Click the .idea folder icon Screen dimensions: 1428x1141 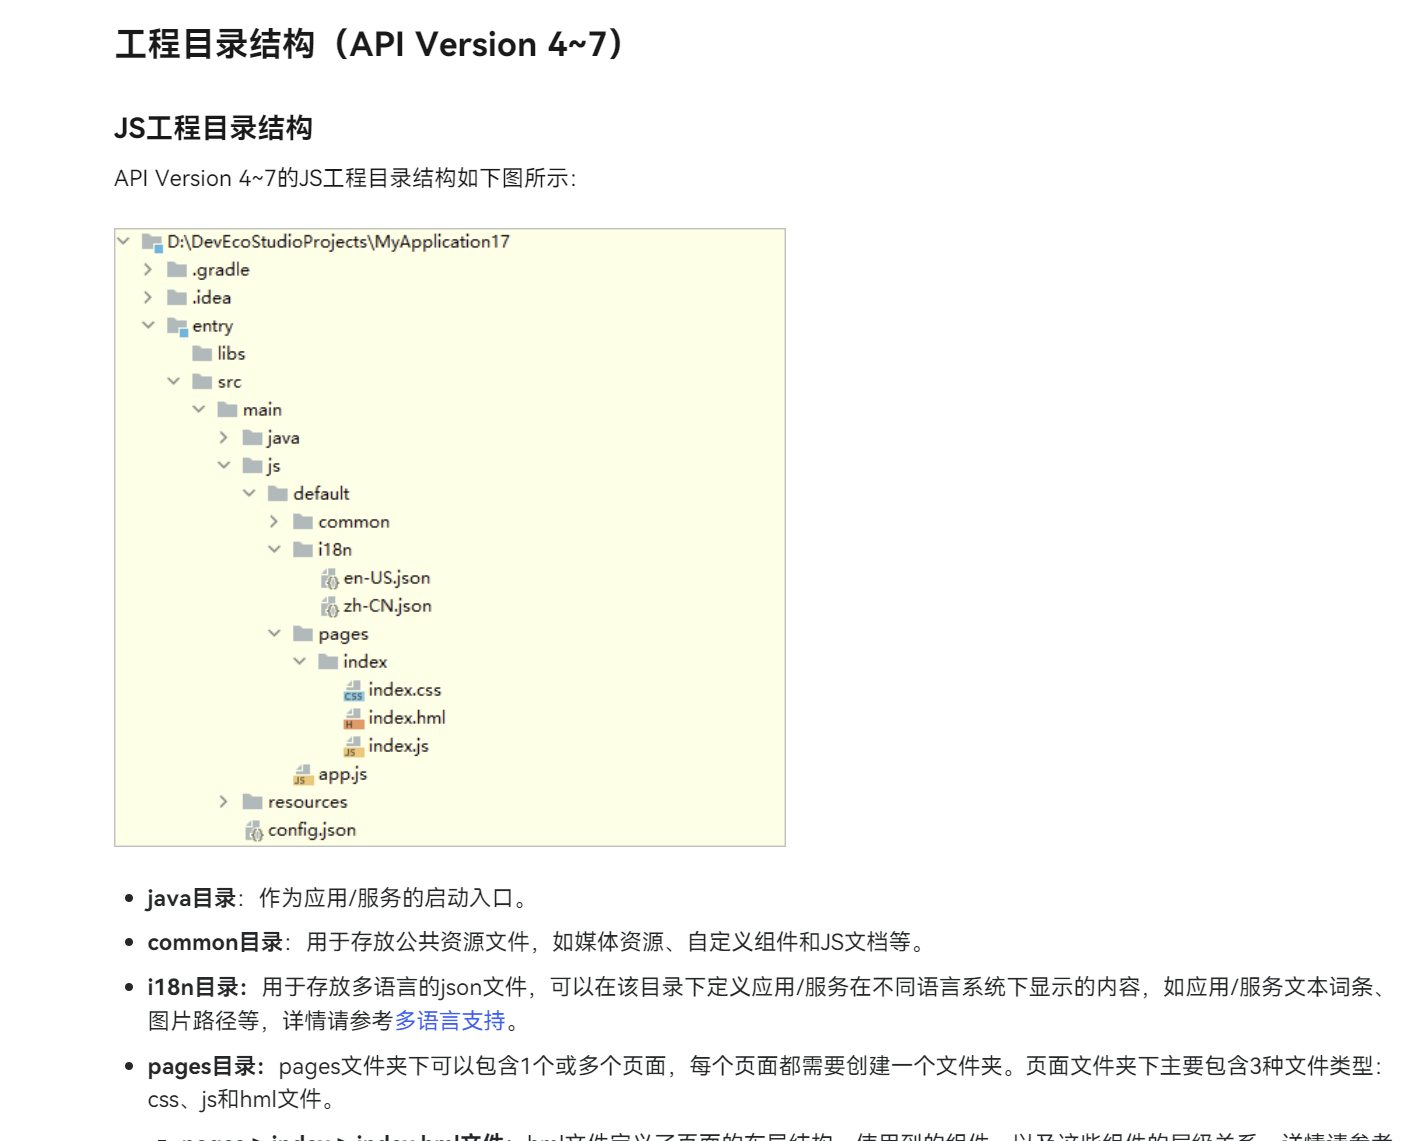coord(177,298)
